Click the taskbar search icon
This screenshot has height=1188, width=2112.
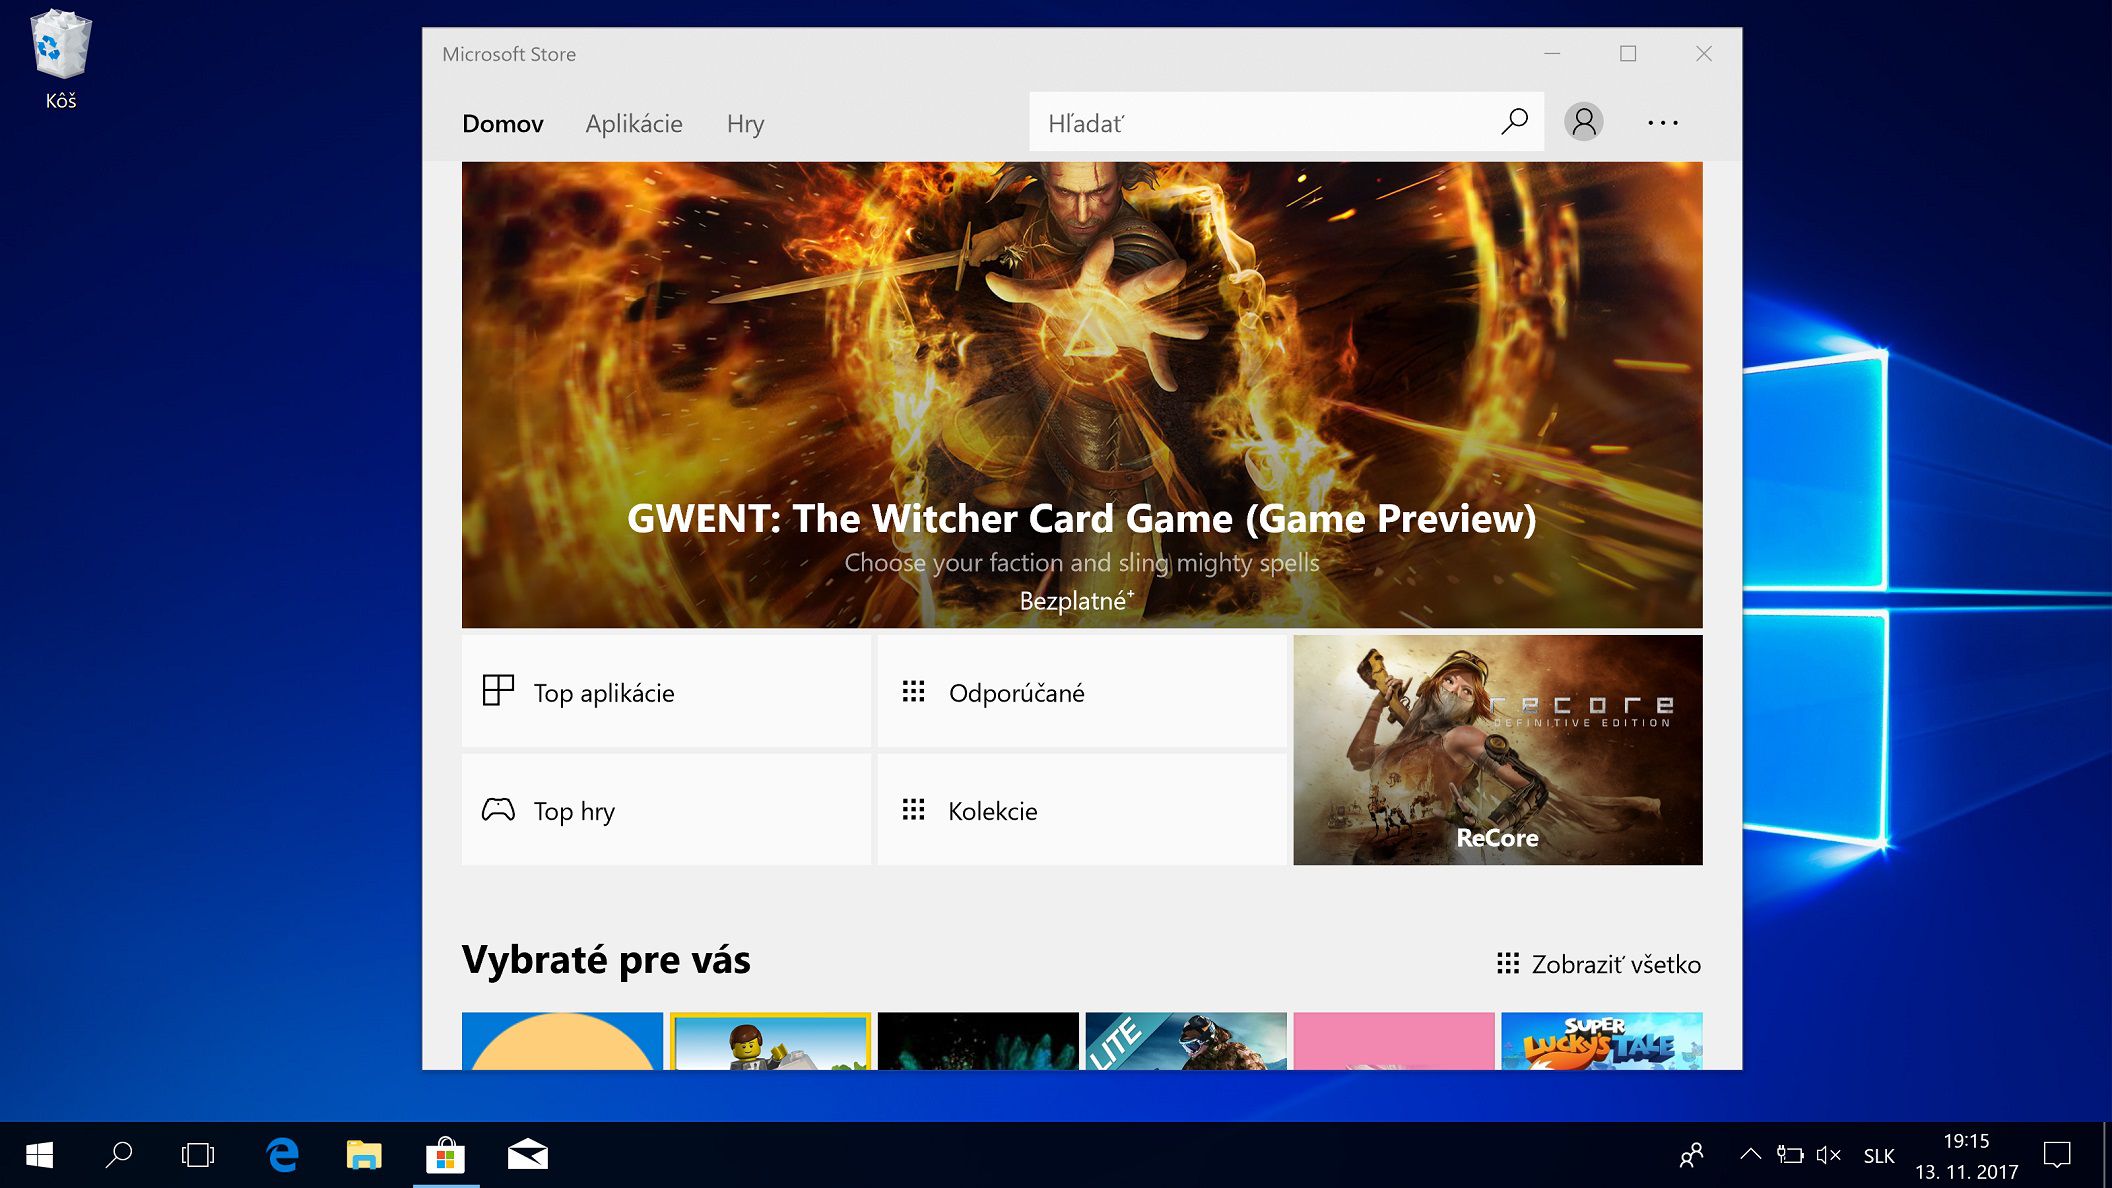(119, 1155)
